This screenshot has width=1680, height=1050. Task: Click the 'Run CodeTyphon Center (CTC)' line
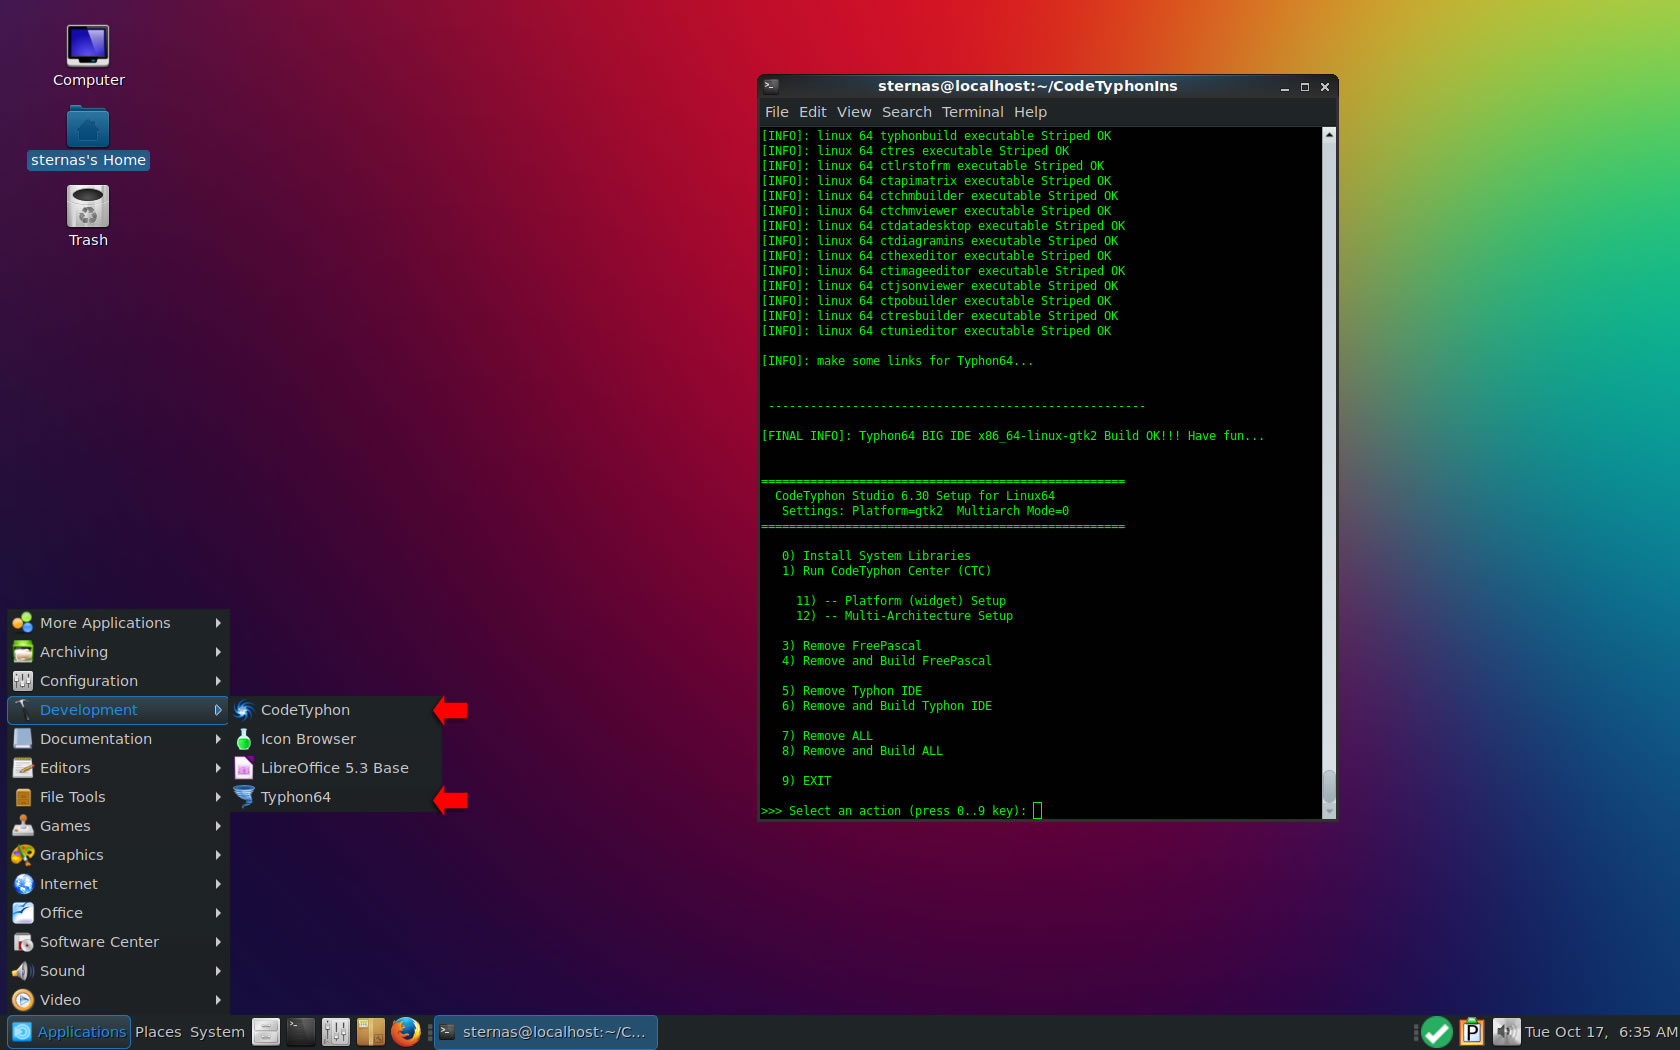[x=886, y=571]
